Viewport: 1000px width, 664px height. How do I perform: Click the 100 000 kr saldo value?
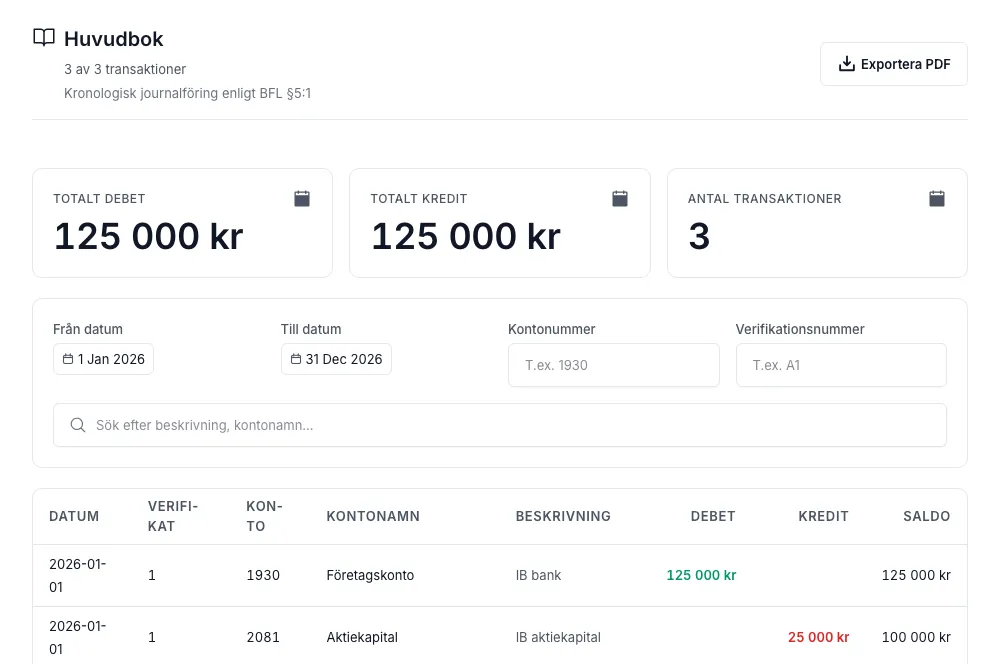(916, 637)
